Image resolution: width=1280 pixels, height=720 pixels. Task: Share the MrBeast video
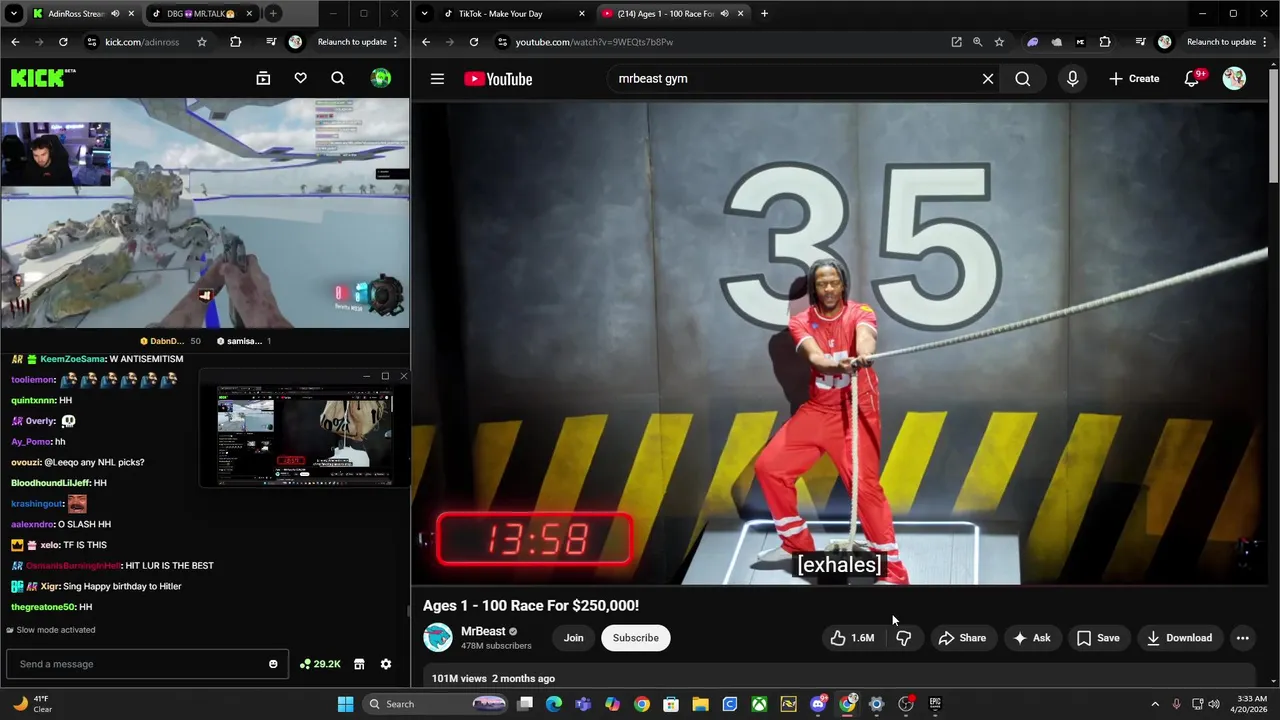962,638
